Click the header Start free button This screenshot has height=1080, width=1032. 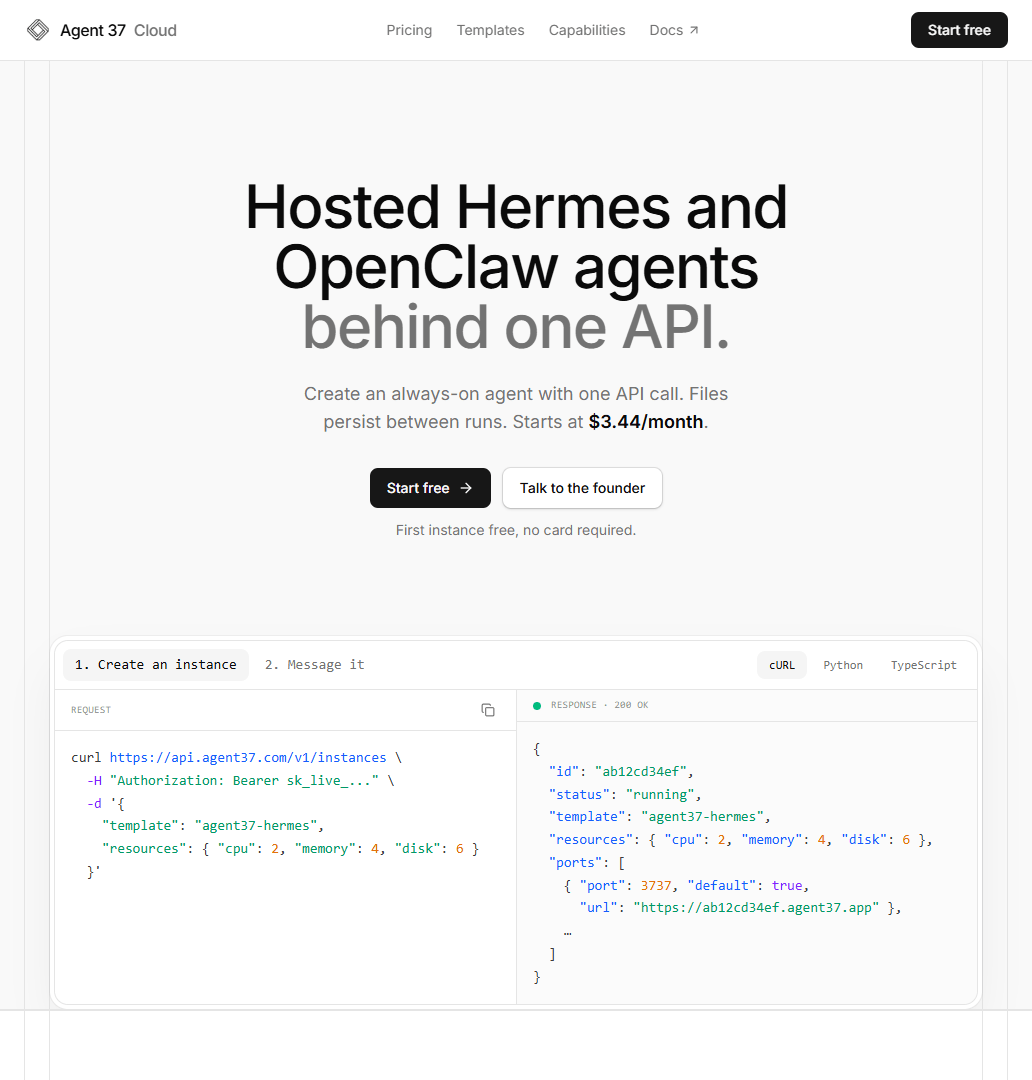pos(959,30)
